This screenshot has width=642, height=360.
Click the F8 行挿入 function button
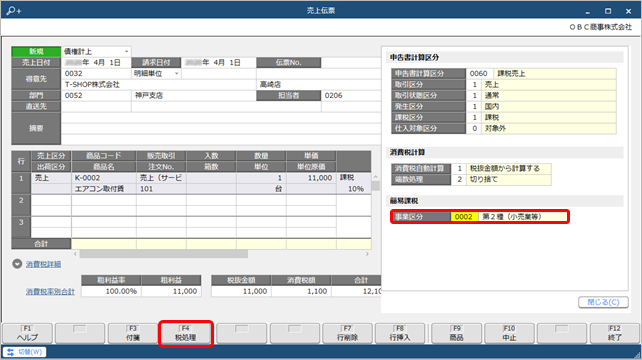point(400,333)
